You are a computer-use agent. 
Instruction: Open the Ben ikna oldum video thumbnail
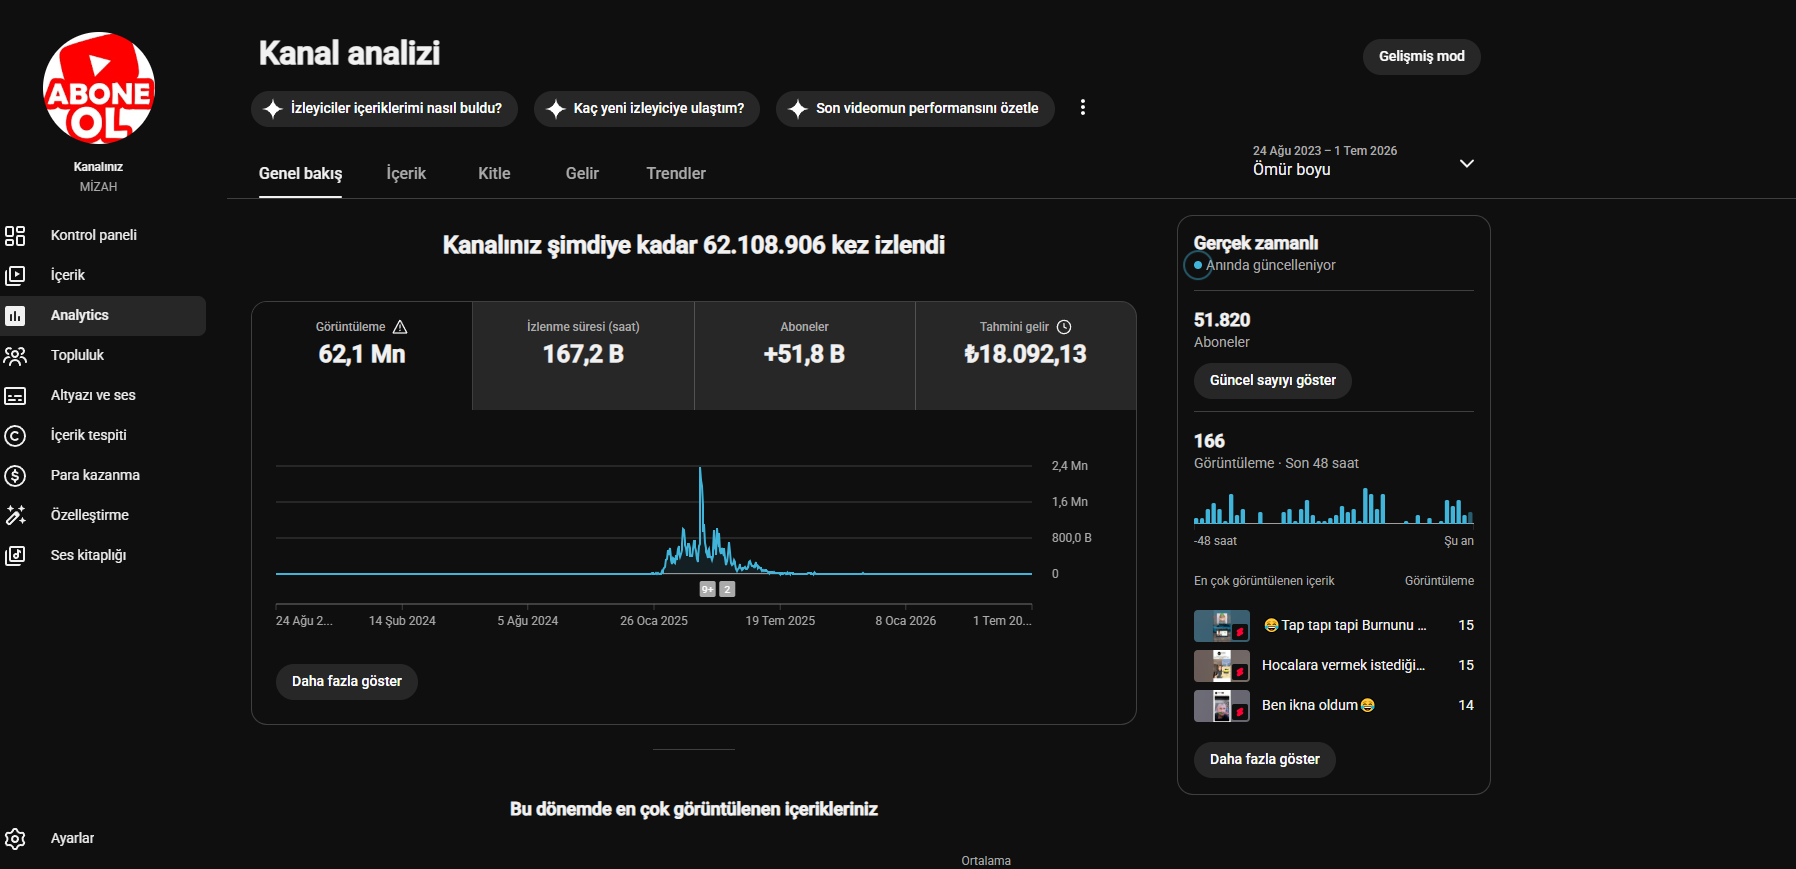(1222, 706)
